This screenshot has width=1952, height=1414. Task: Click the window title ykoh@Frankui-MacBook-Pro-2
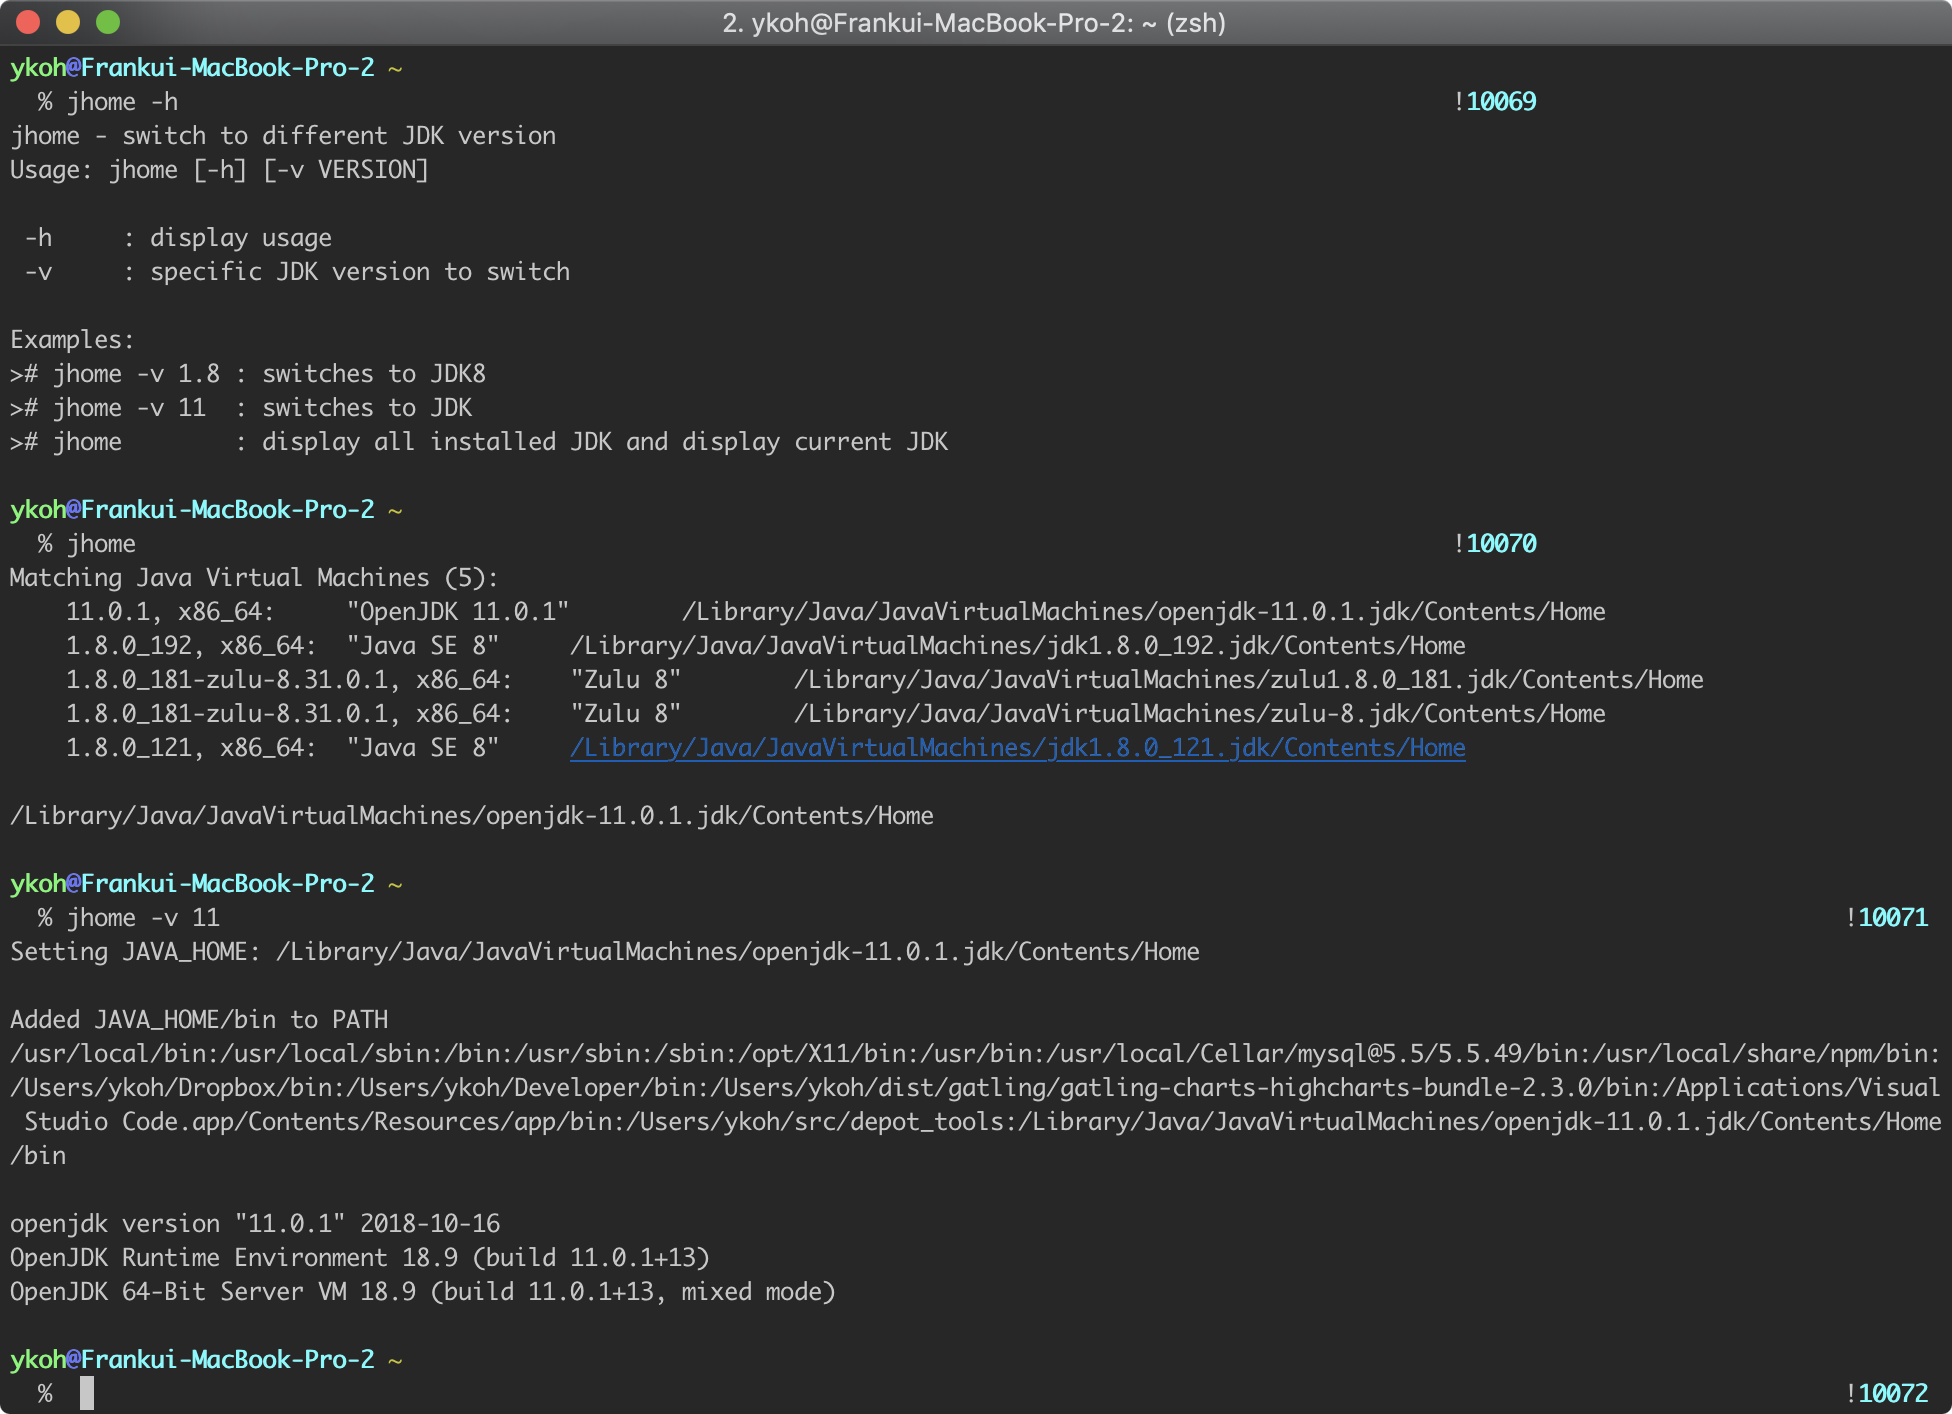pos(974,23)
